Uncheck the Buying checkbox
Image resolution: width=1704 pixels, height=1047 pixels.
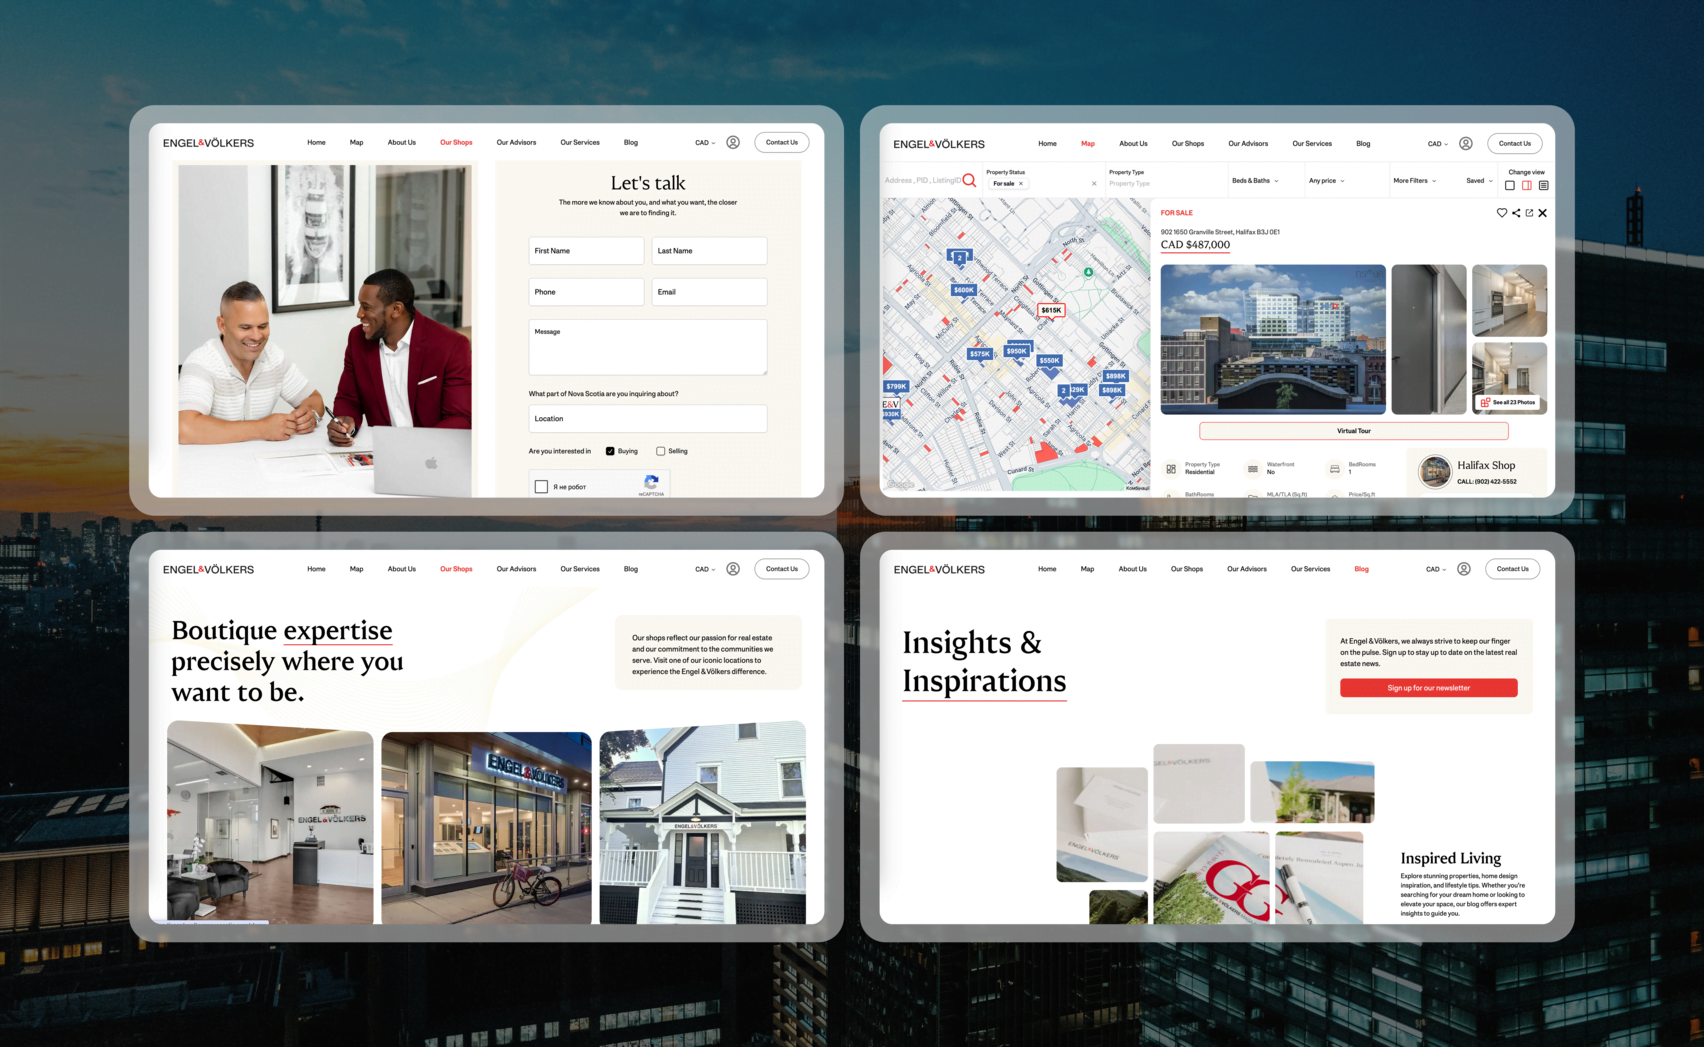pos(610,451)
